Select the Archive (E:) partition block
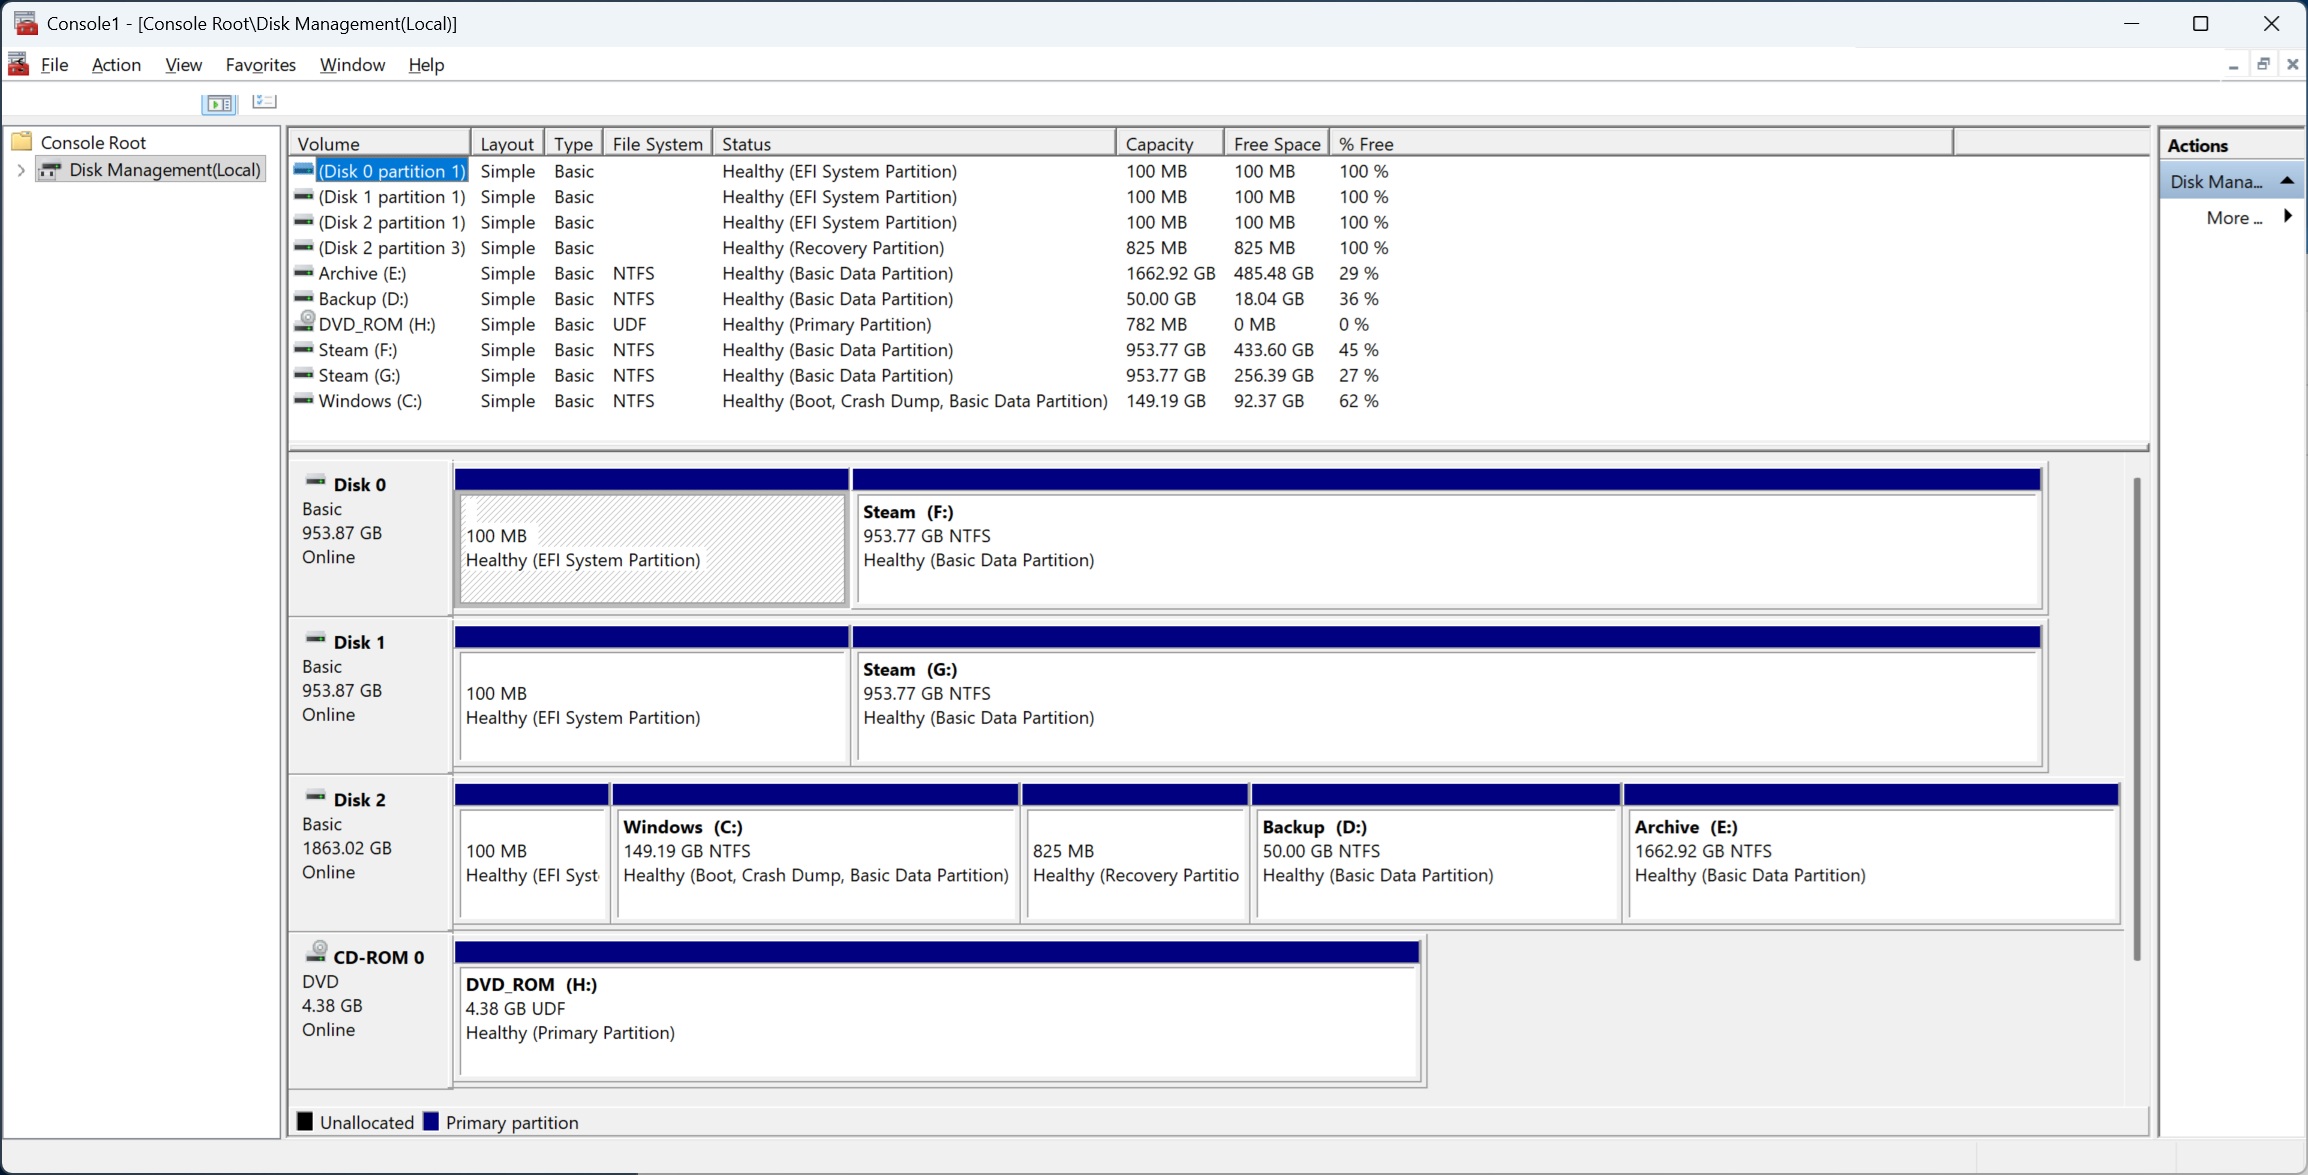 1872,852
